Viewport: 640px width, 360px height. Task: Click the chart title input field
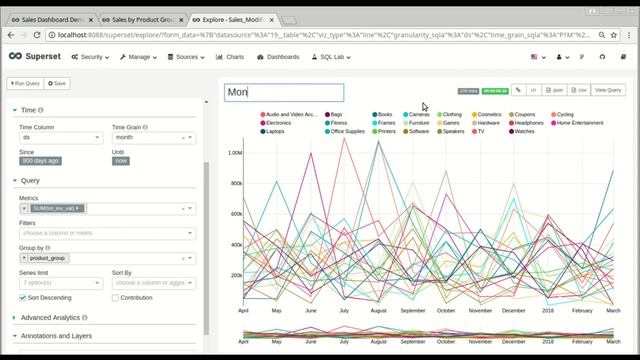pos(284,92)
